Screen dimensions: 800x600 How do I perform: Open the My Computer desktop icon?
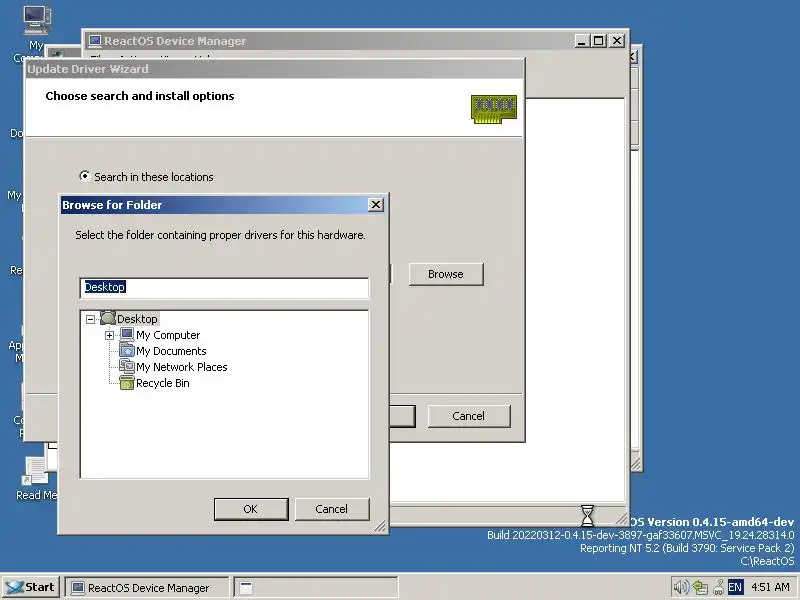pyautogui.click(x=36, y=20)
